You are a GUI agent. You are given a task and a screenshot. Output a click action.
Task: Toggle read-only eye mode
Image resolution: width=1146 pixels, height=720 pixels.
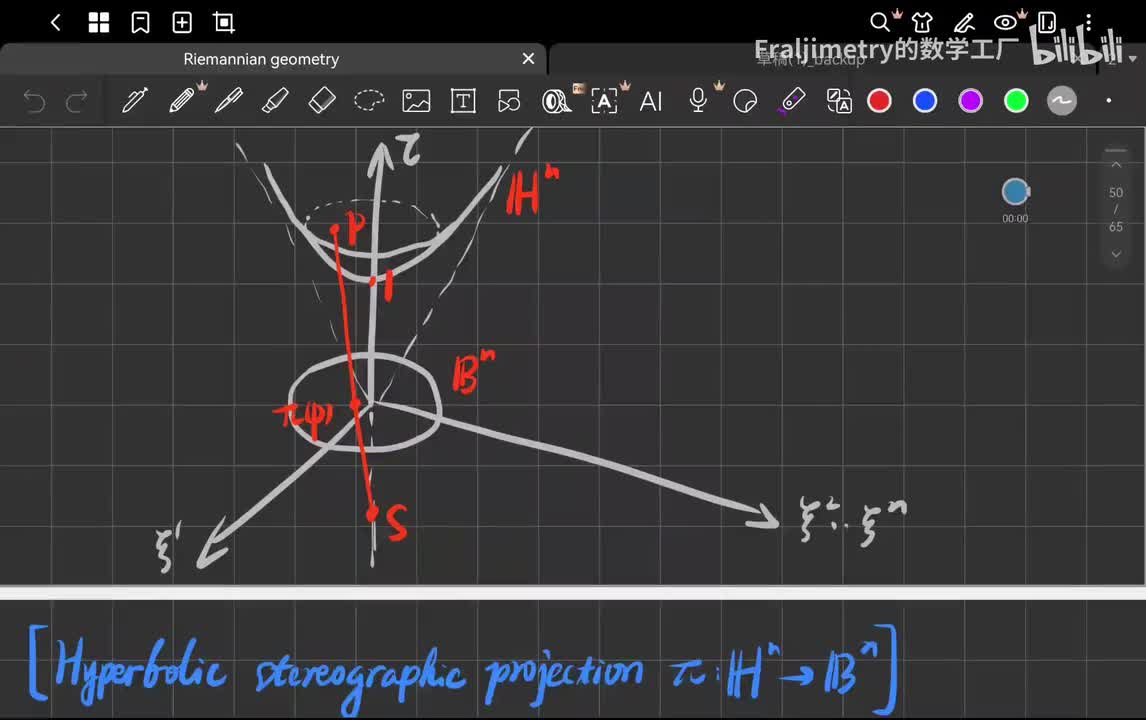click(x=1006, y=23)
